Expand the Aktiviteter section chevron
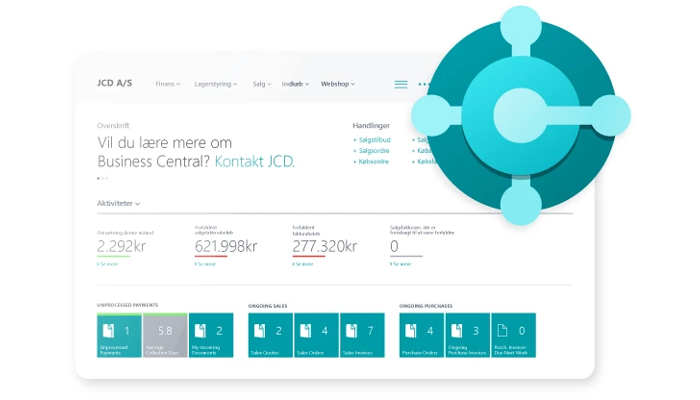The width and height of the screenshot is (700, 400). [x=138, y=204]
